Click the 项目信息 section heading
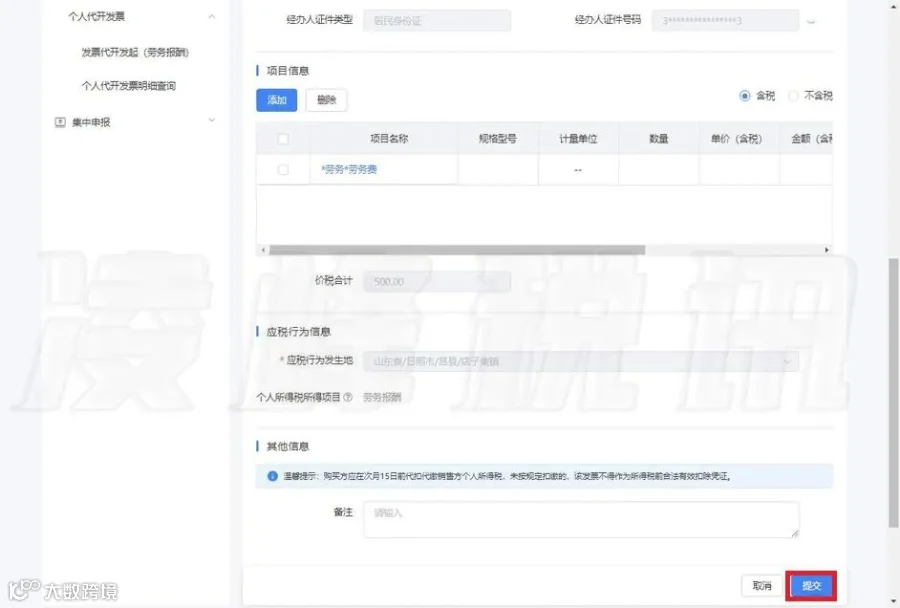 288,71
